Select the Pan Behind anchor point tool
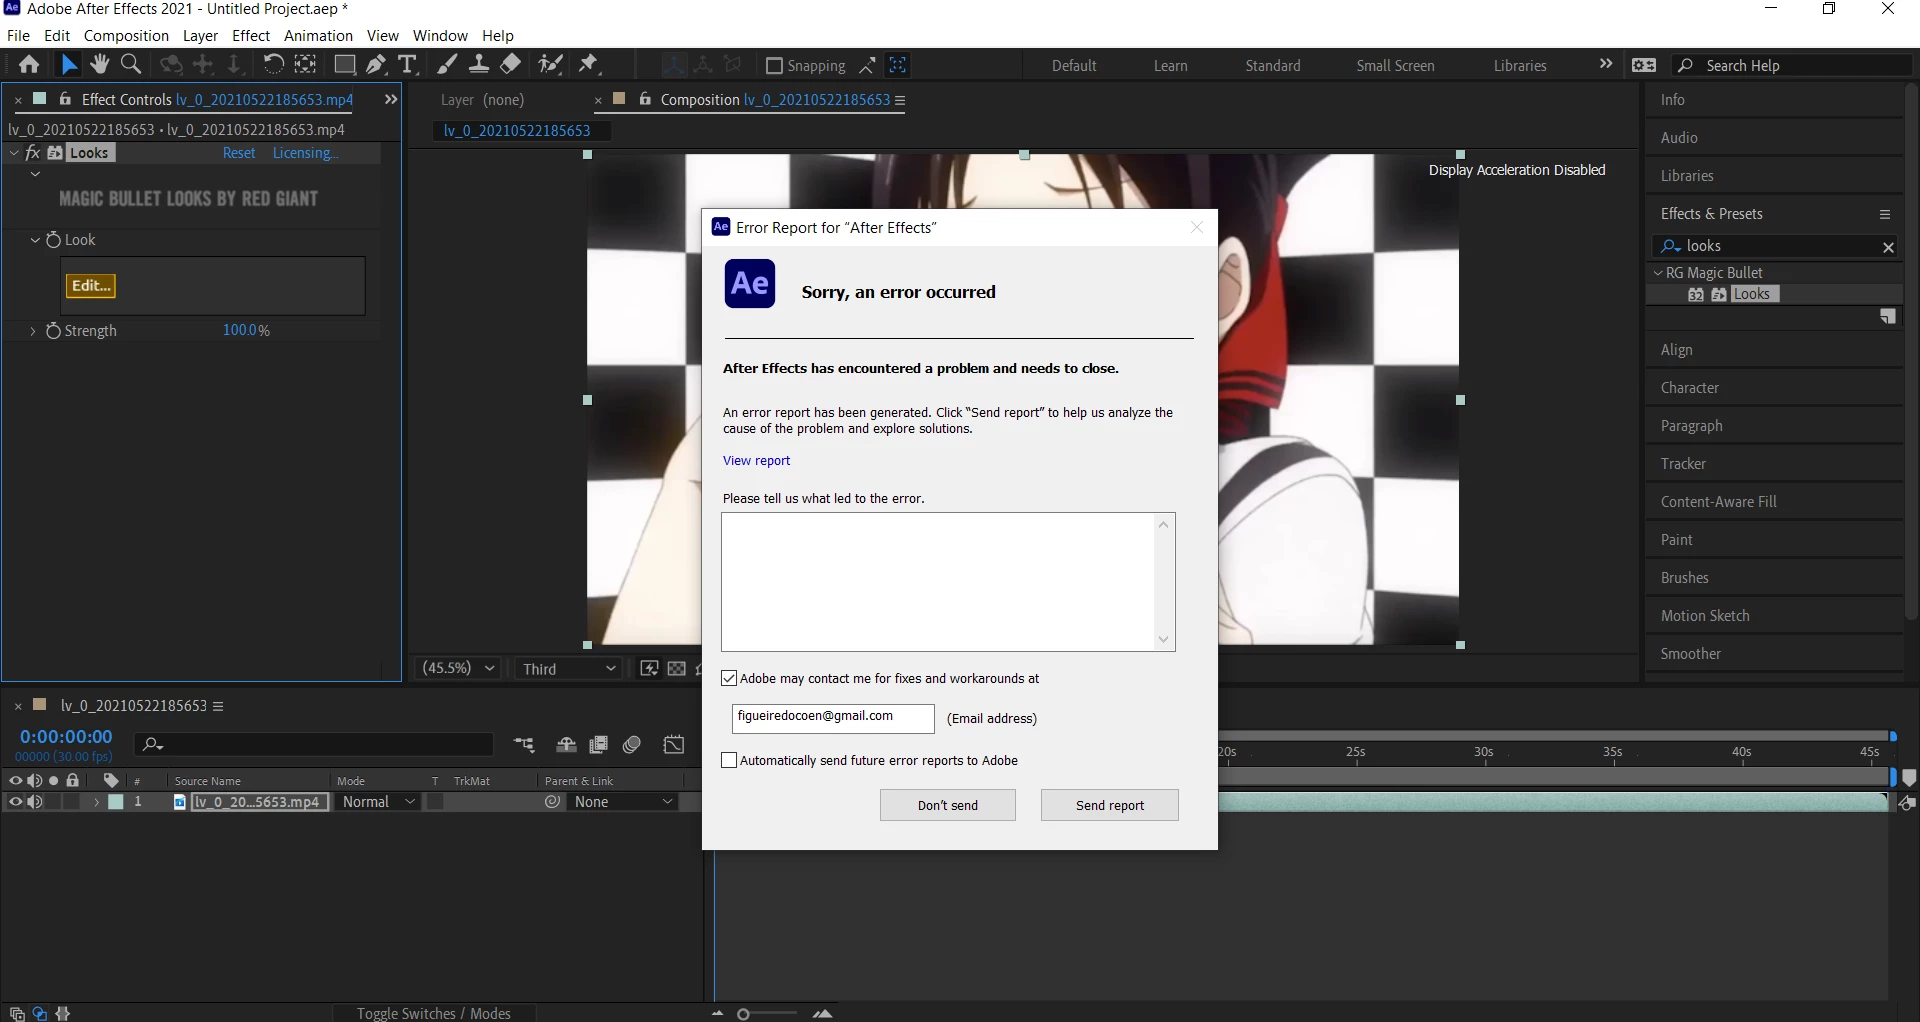Image resolution: width=1920 pixels, height=1022 pixels. pos(306,65)
